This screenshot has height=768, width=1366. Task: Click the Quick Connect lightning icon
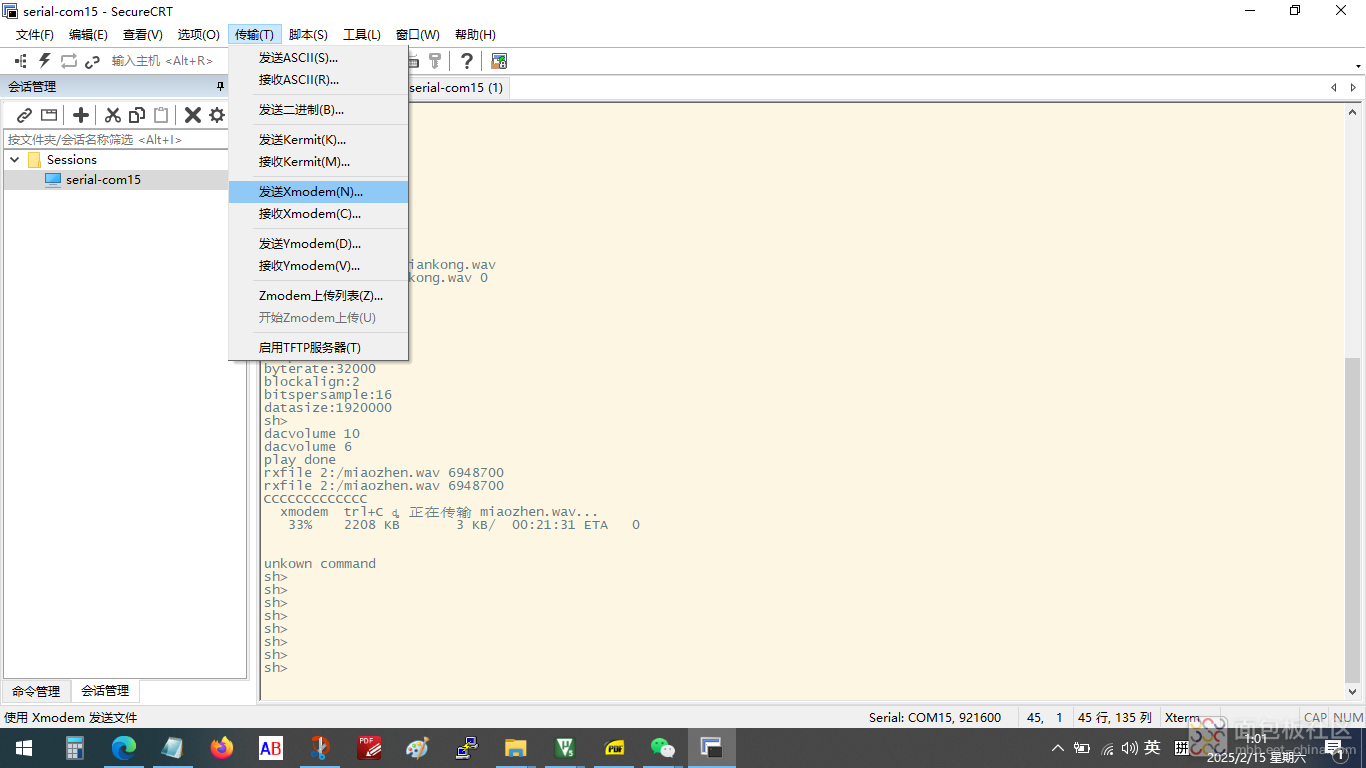tap(44, 61)
